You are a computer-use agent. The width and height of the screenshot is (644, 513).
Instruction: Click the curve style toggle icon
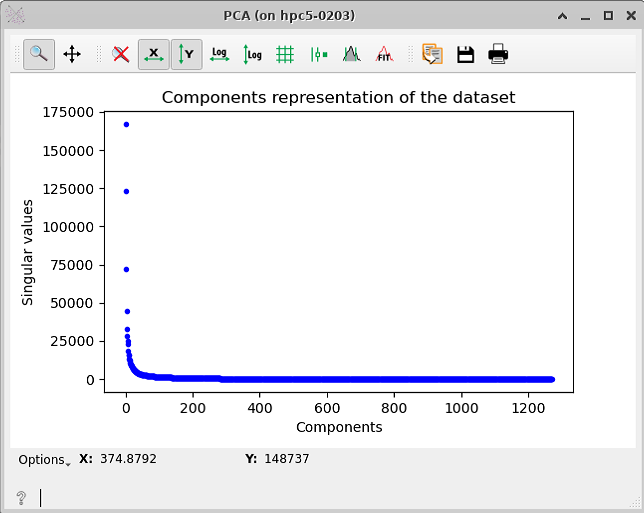(x=318, y=54)
